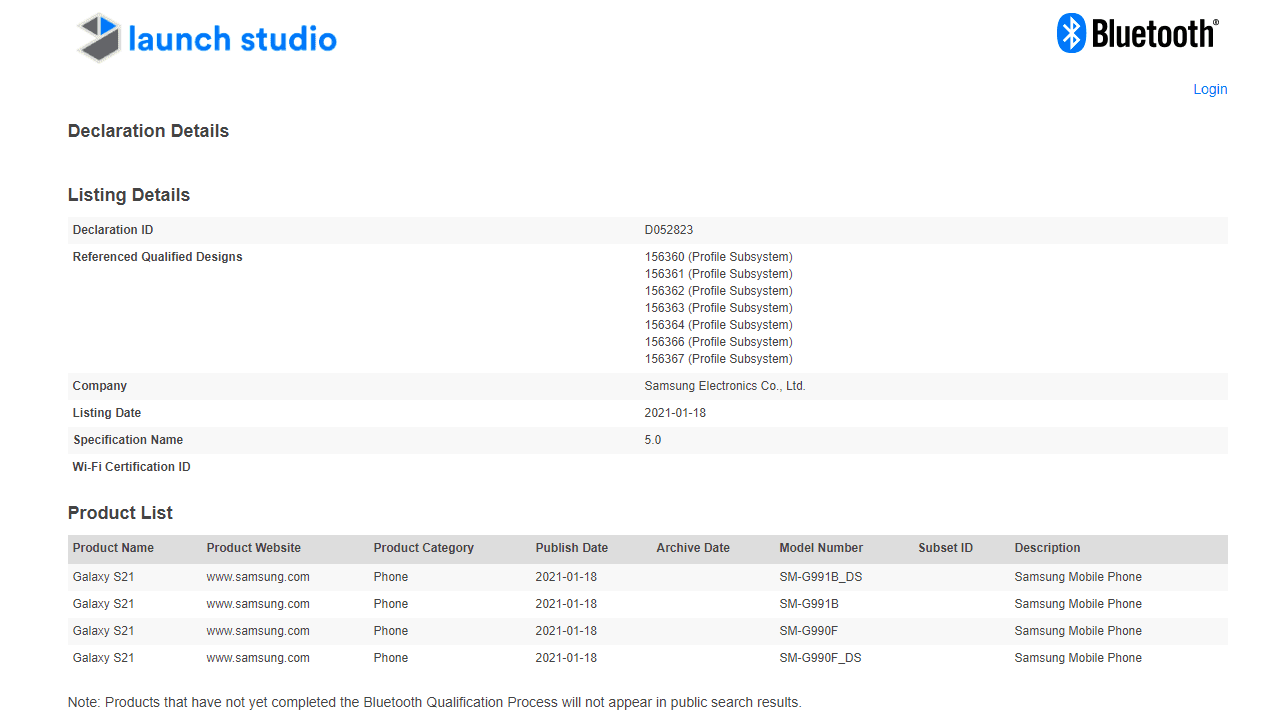This screenshot has width=1279, height=720.
Task: Click the Subset ID column header
Action: (946, 548)
